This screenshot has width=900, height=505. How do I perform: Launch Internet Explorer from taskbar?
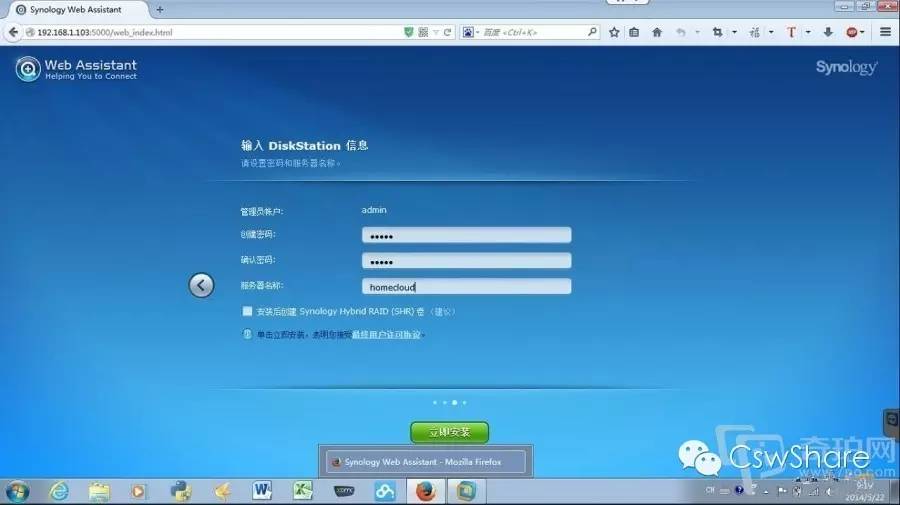(x=59, y=491)
